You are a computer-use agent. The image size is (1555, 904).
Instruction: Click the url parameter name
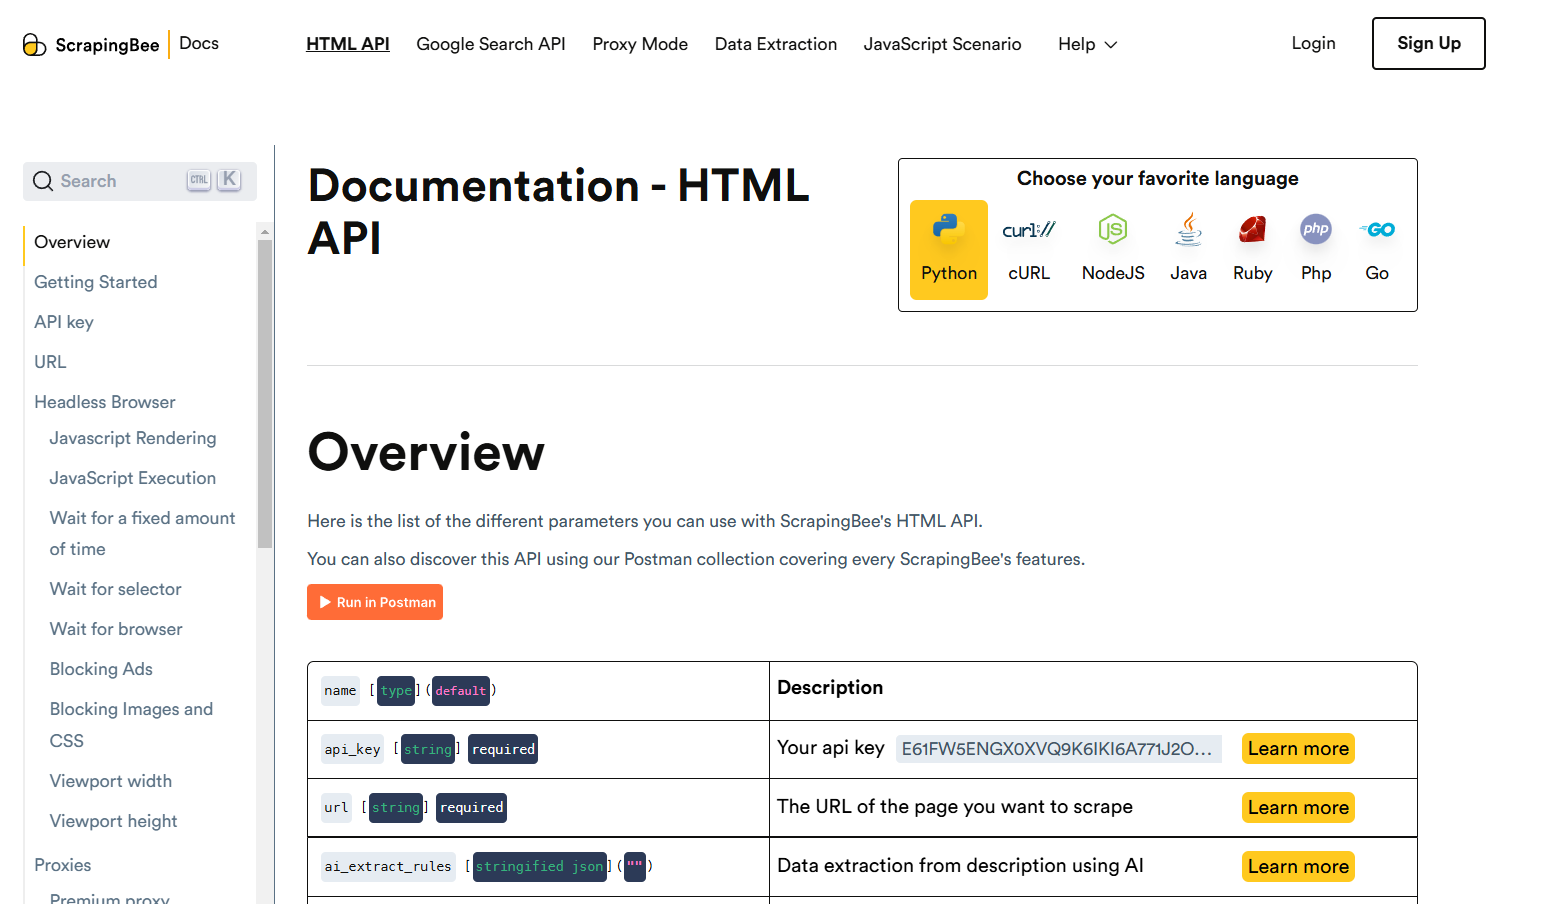click(x=336, y=808)
